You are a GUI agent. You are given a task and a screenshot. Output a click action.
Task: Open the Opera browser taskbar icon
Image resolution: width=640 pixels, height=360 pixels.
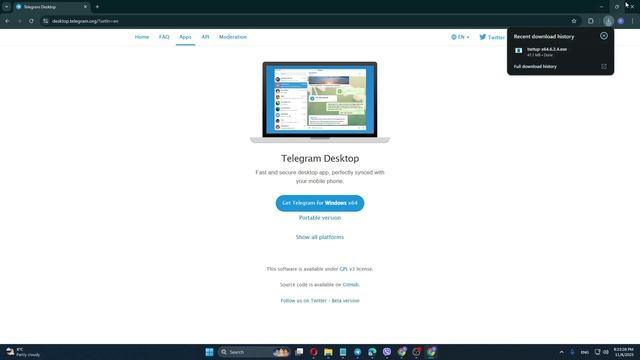(313, 352)
